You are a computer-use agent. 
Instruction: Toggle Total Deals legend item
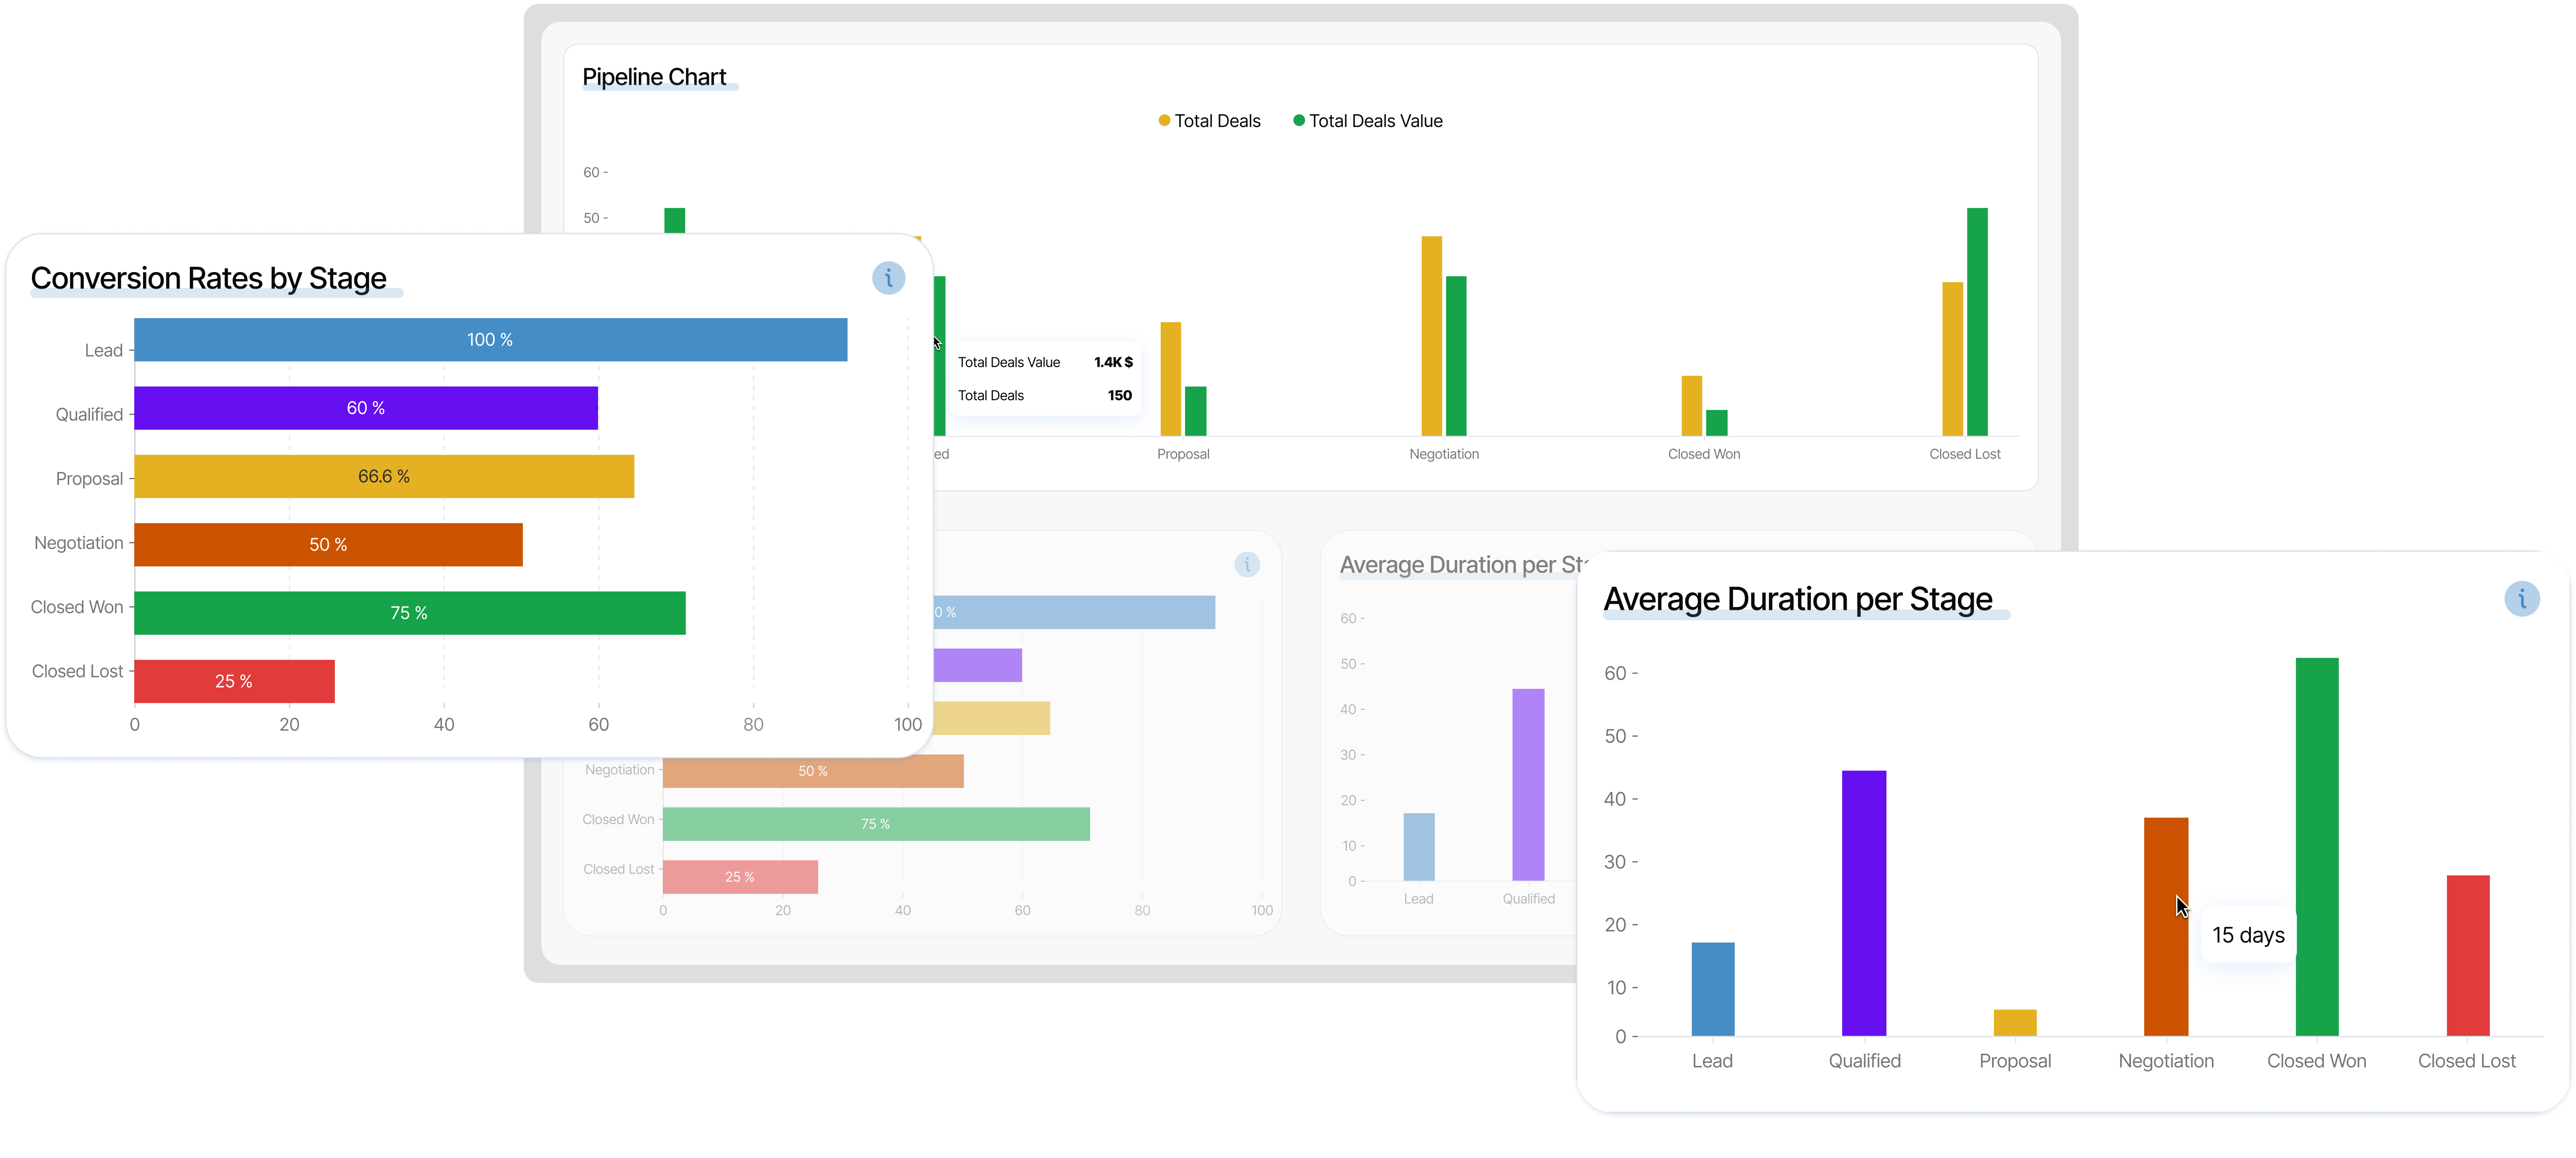[x=1209, y=121]
